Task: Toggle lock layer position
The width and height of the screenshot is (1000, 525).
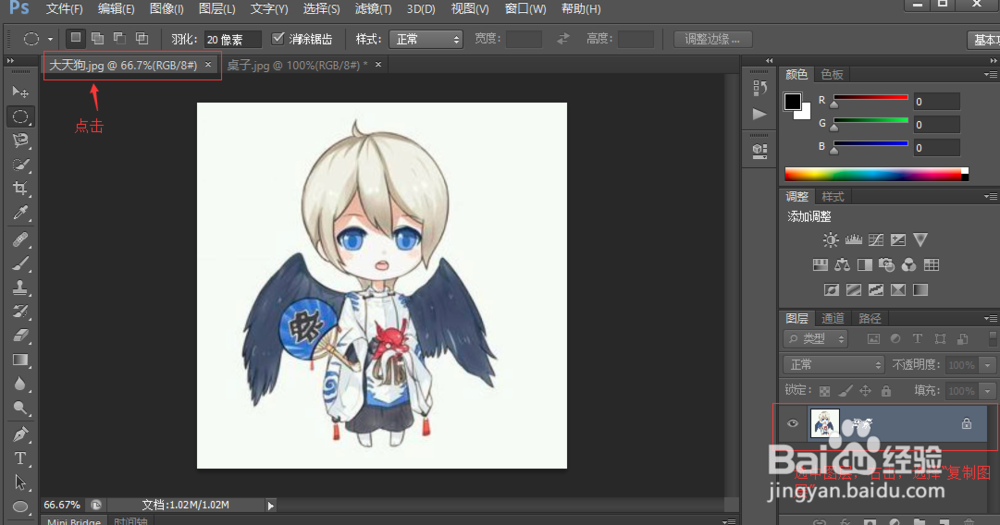Action: pyautogui.click(x=865, y=390)
